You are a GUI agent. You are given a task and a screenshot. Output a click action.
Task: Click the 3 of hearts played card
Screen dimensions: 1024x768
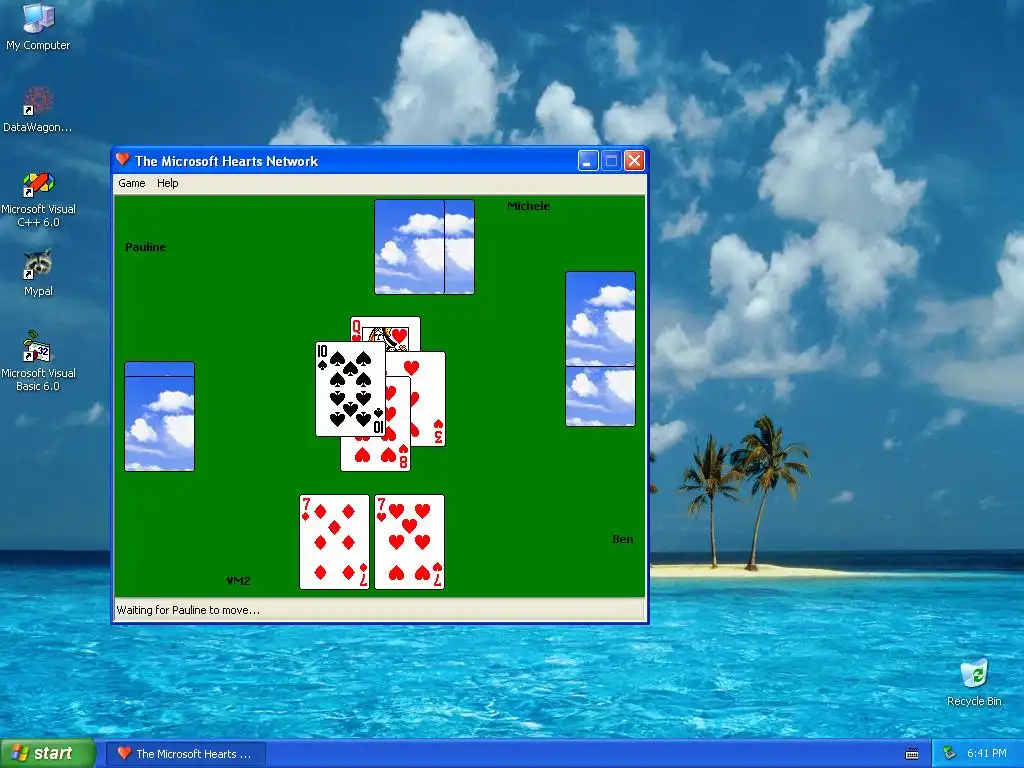coord(428,400)
